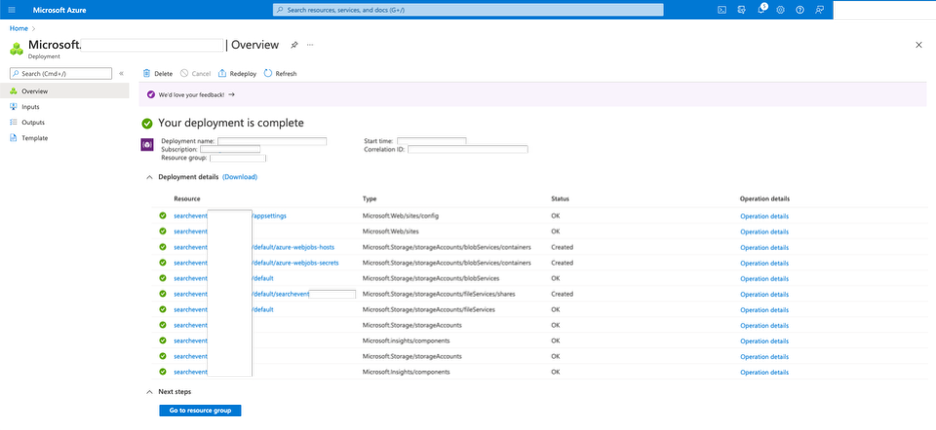Click the global search resources box

[468, 10]
